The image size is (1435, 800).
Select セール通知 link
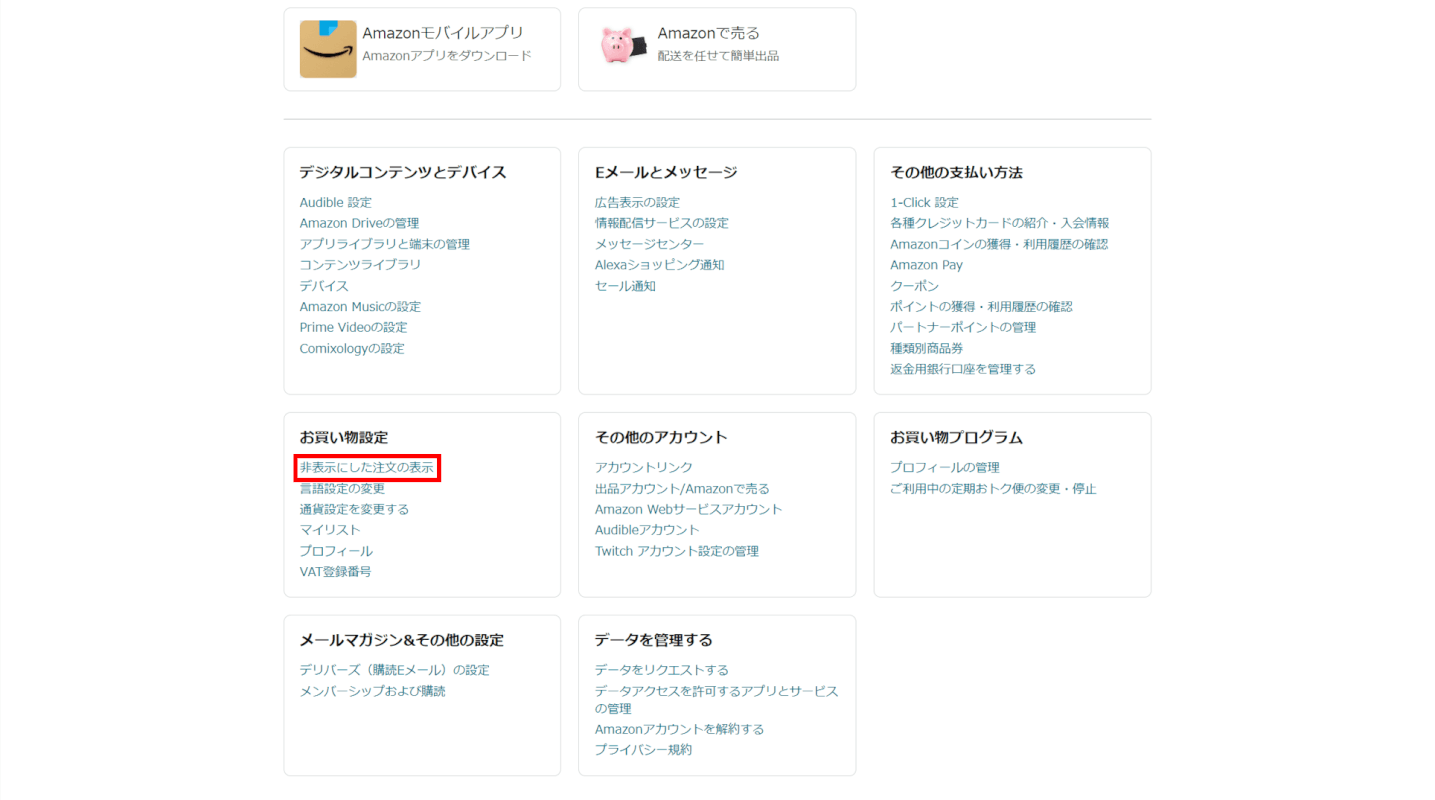pyautogui.click(x=625, y=286)
